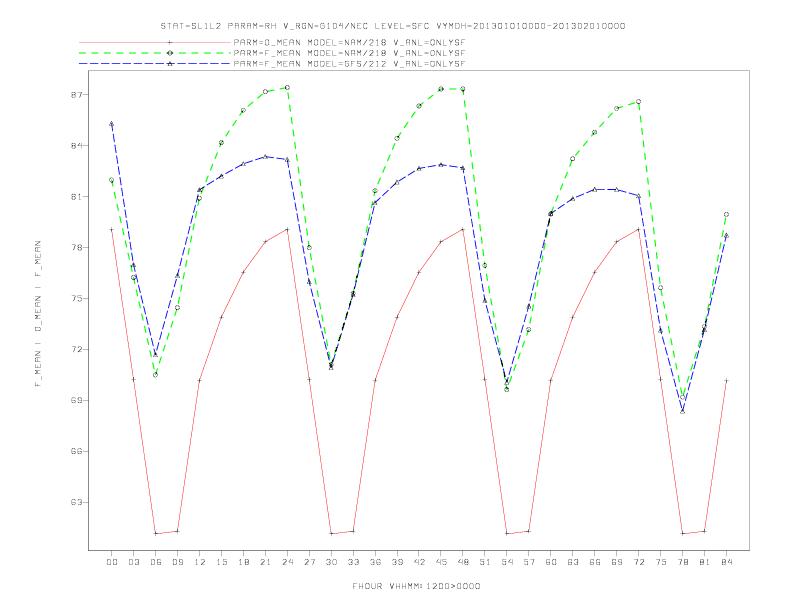792x612 pixels.
Task: Click the 45 forecast hour x-axis tick
Action: pos(441,562)
